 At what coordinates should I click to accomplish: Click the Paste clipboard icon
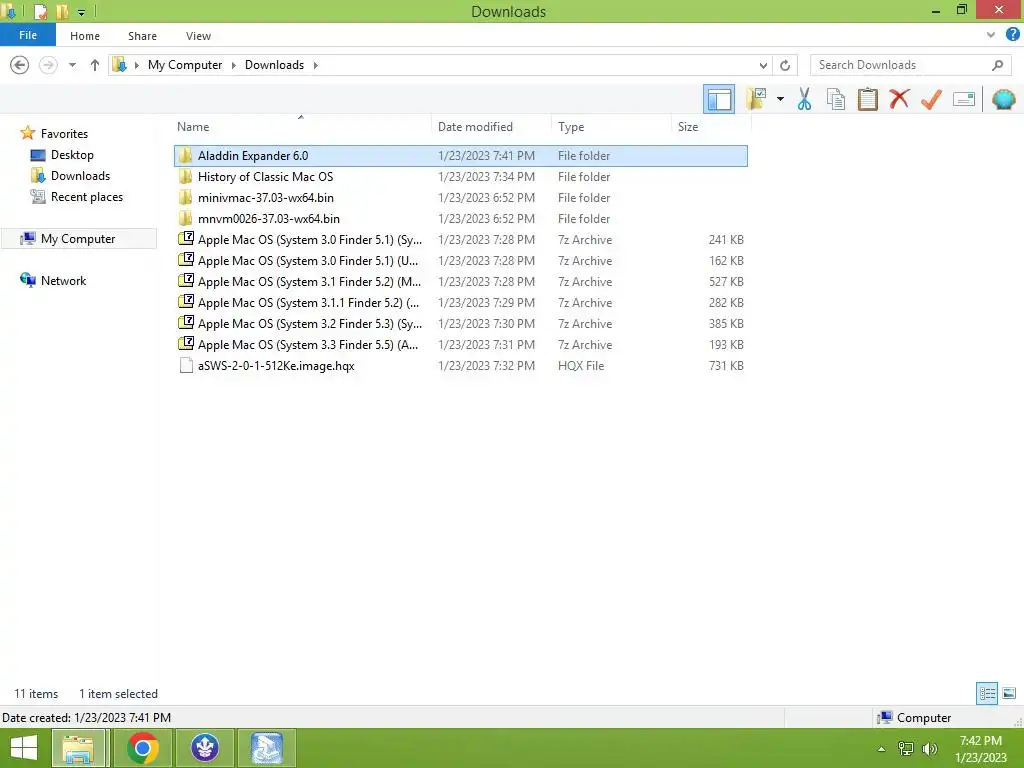click(867, 99)
